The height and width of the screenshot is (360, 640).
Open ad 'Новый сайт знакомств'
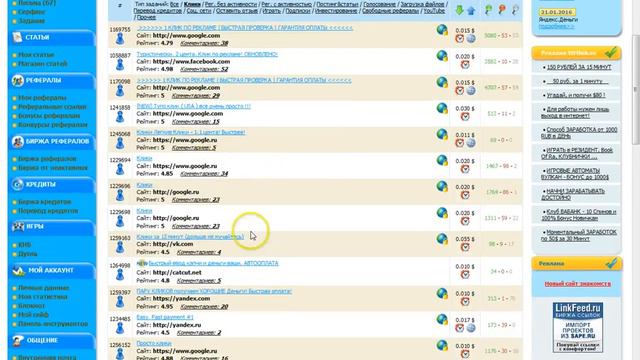(x=578, y=284)
